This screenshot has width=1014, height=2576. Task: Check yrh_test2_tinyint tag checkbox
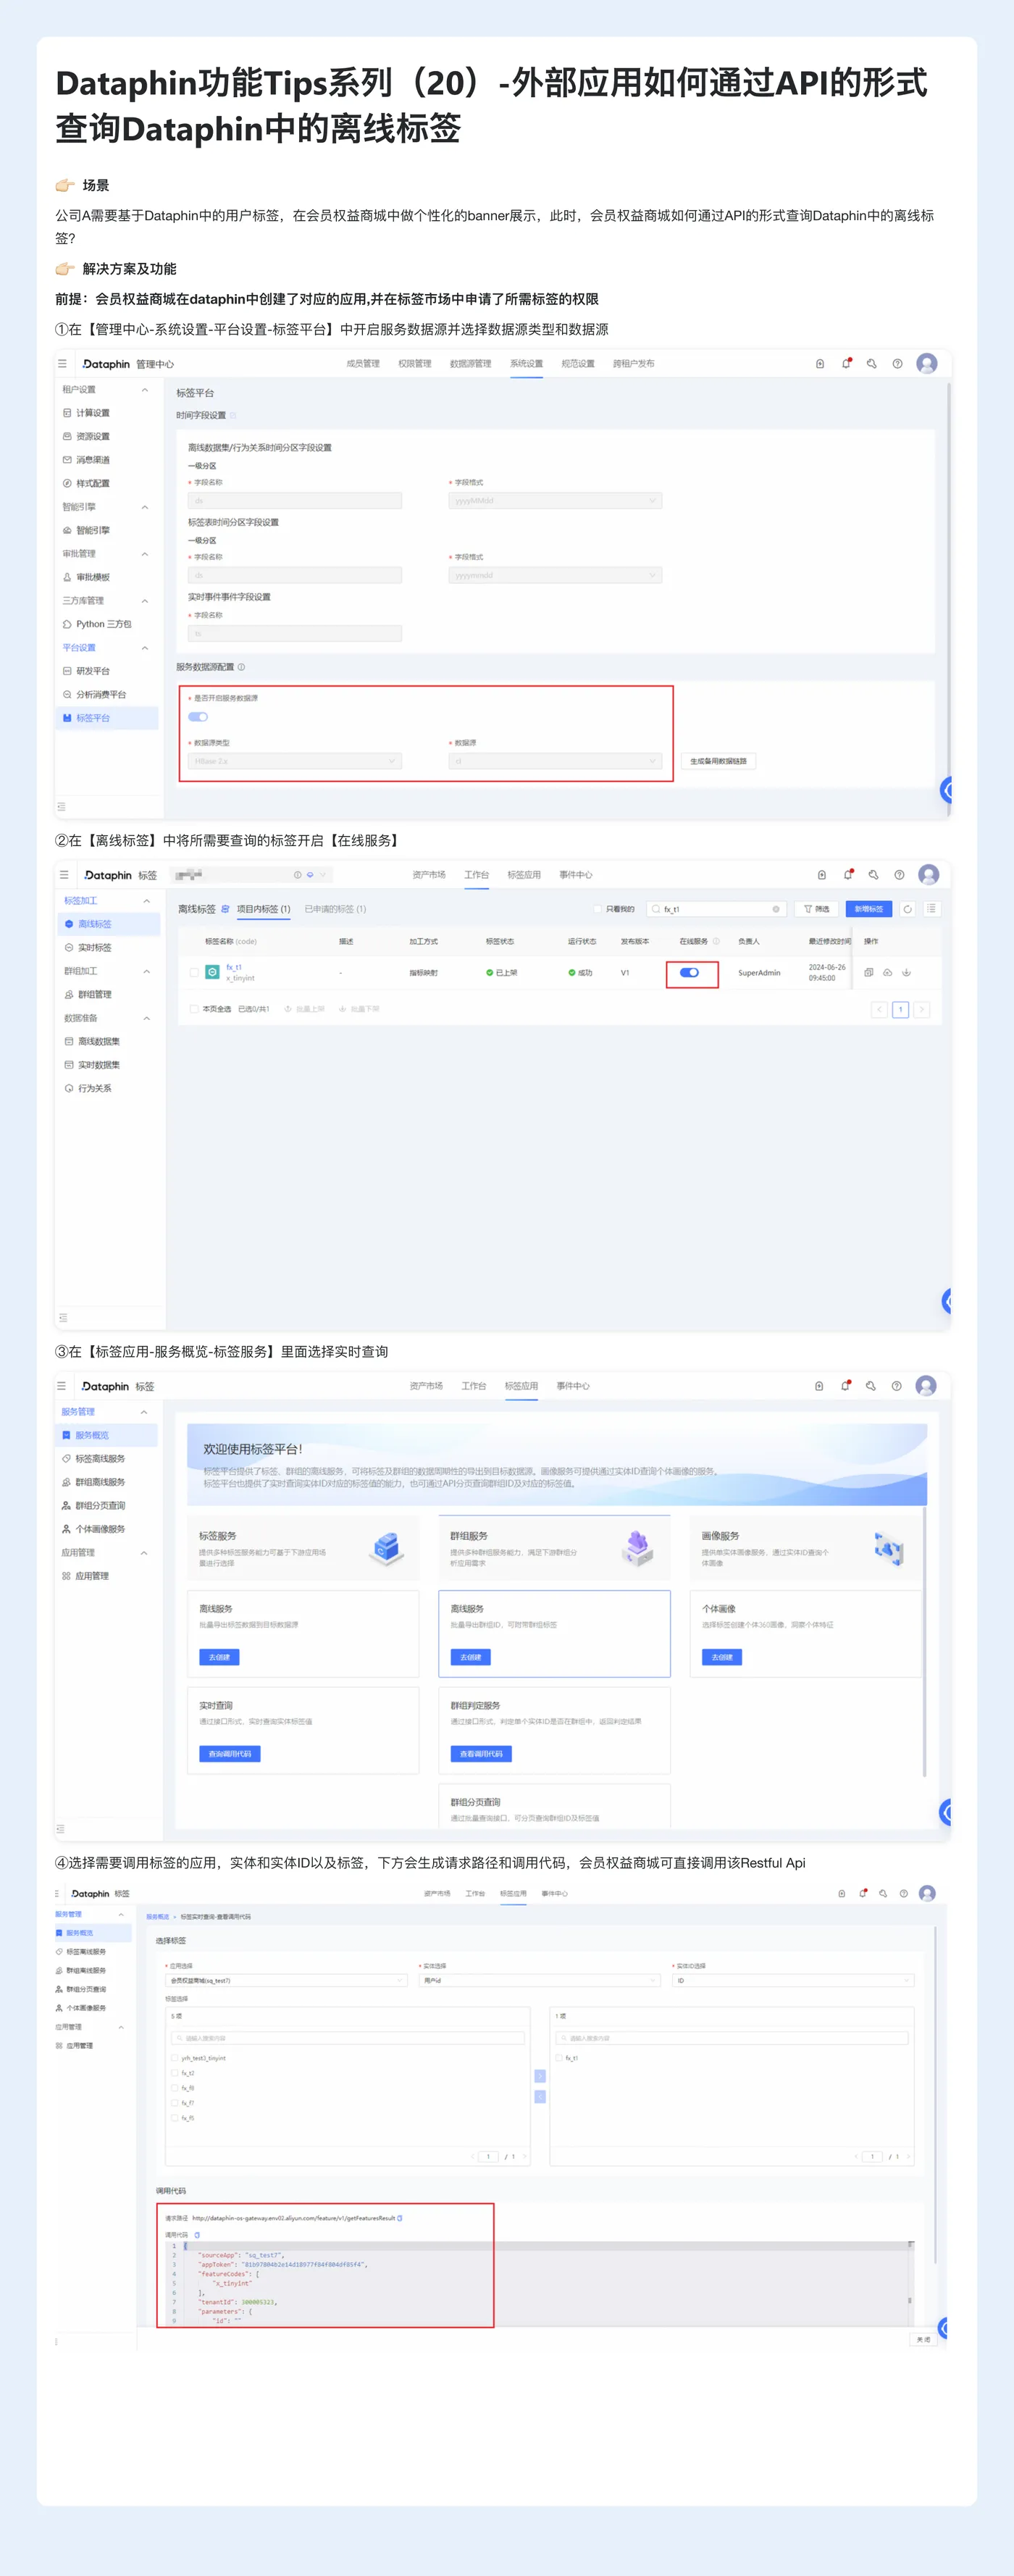174,2058
